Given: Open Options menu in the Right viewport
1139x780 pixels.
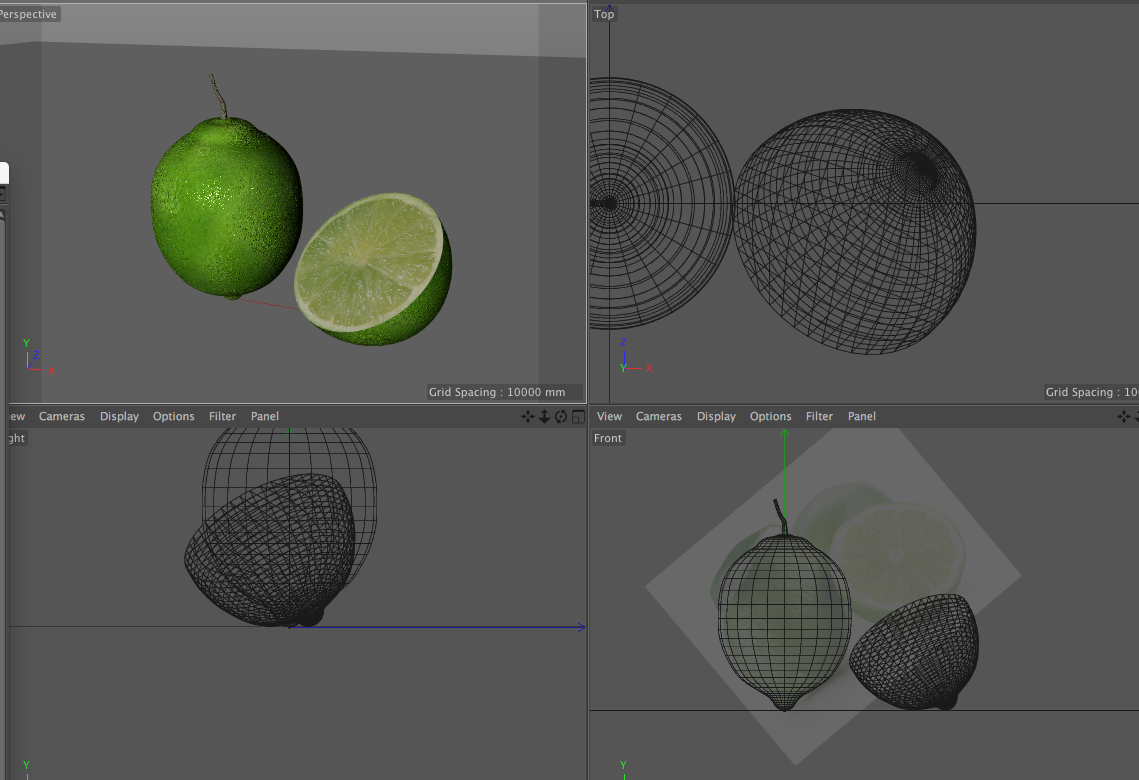Looking at the screenshot, I should 173,417.
